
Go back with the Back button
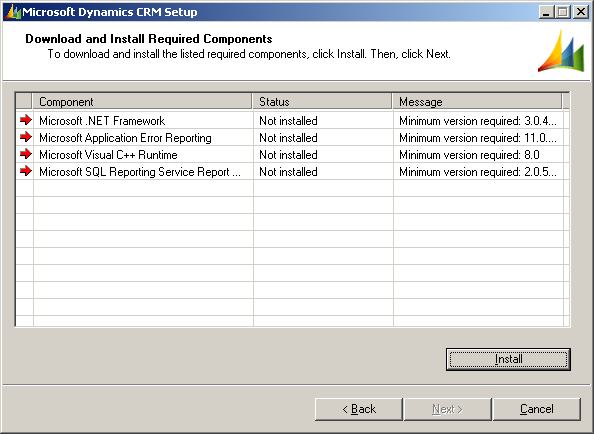pyautogui.click(x=358, y=409)
